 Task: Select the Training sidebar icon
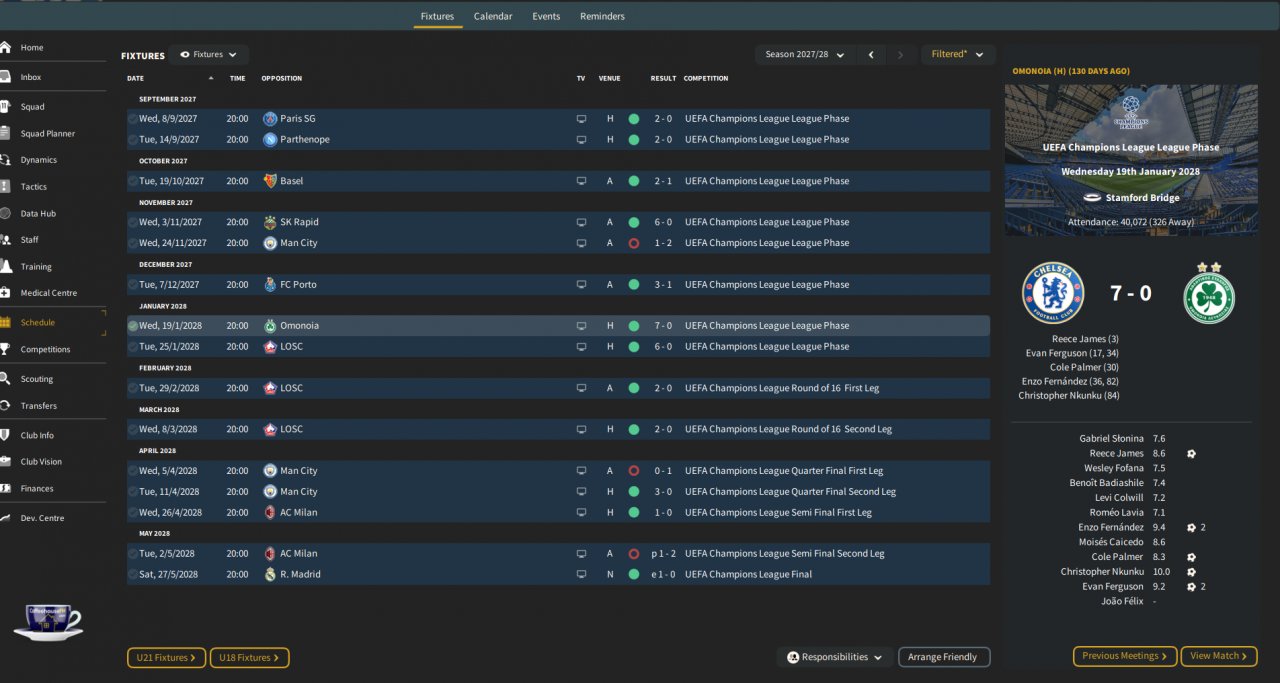tap(5, 267)
